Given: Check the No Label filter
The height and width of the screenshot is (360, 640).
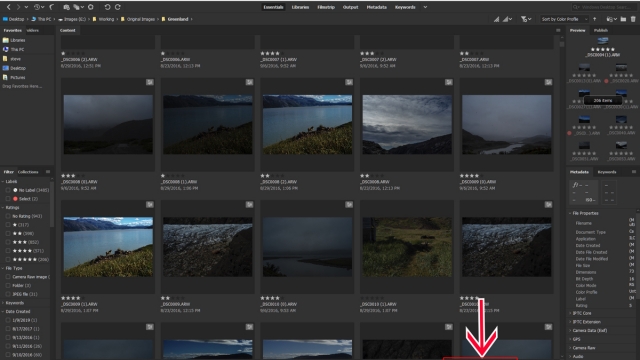Looking at the screenshot, I should point(8,190).
